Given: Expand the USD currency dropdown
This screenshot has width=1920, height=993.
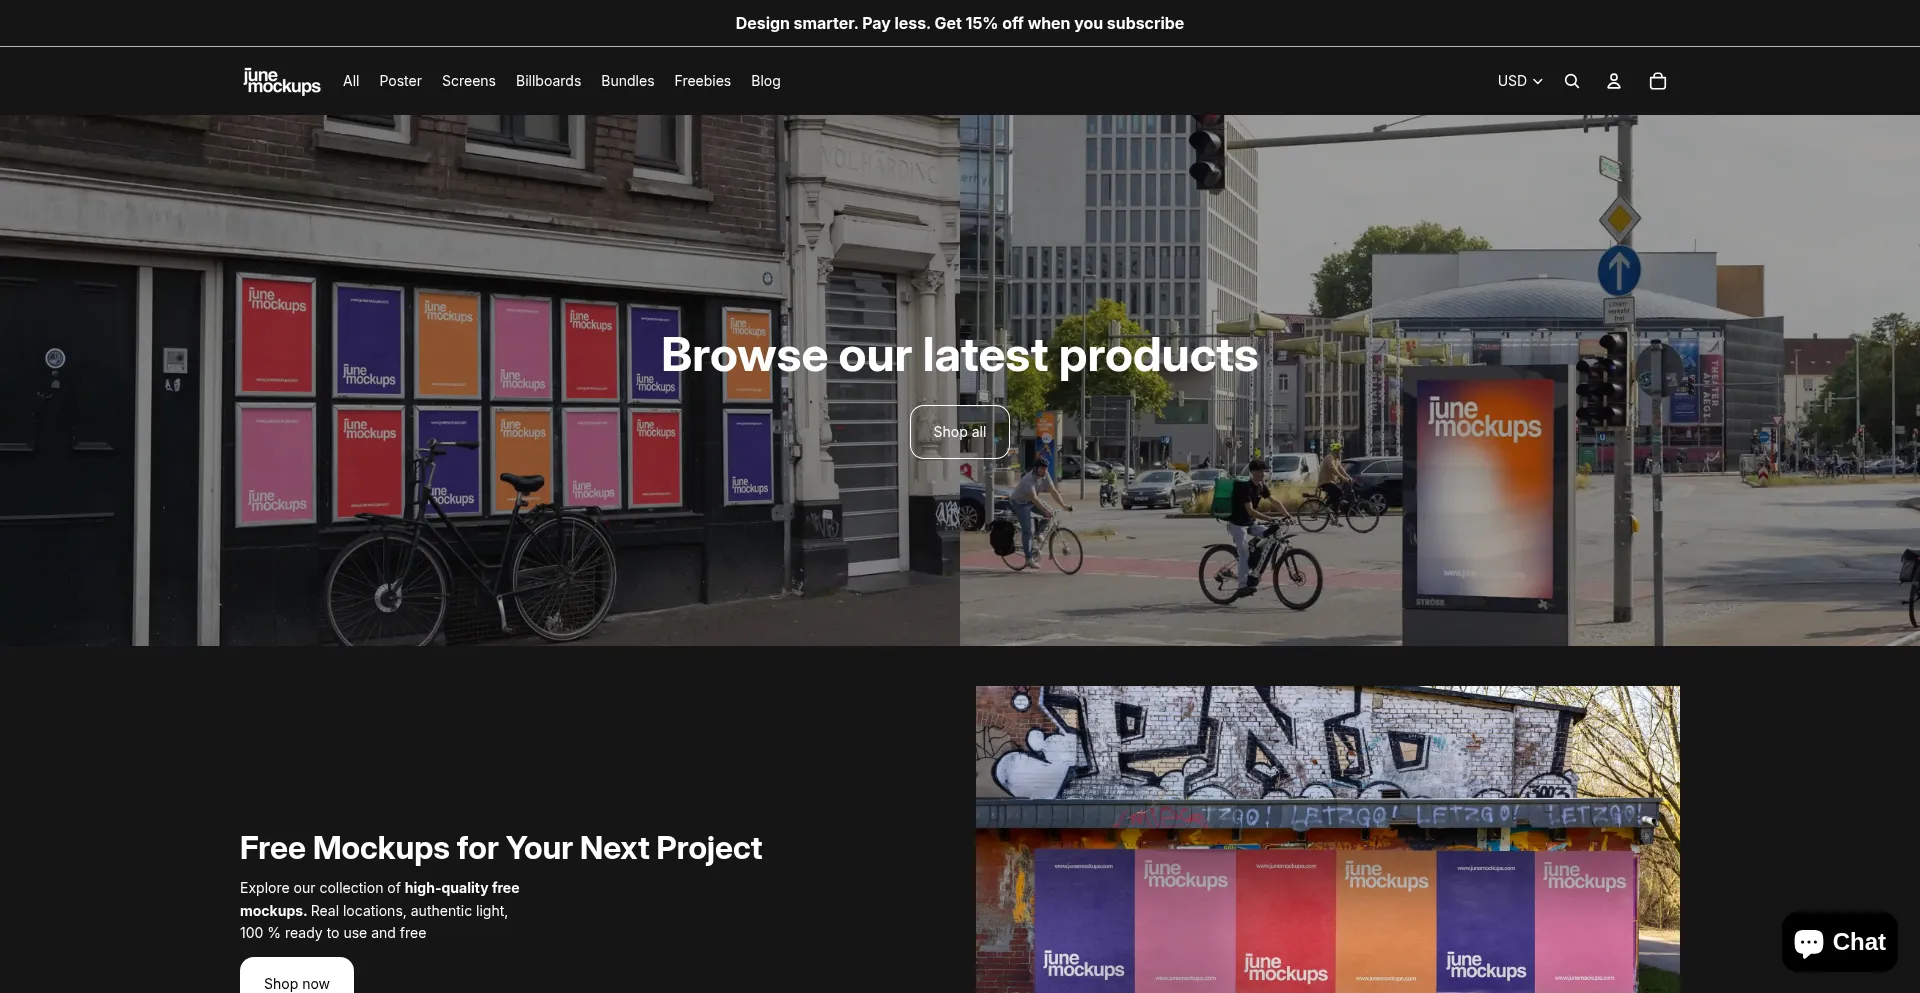Looking at the screenshot, I should (x=1519, y=81).
